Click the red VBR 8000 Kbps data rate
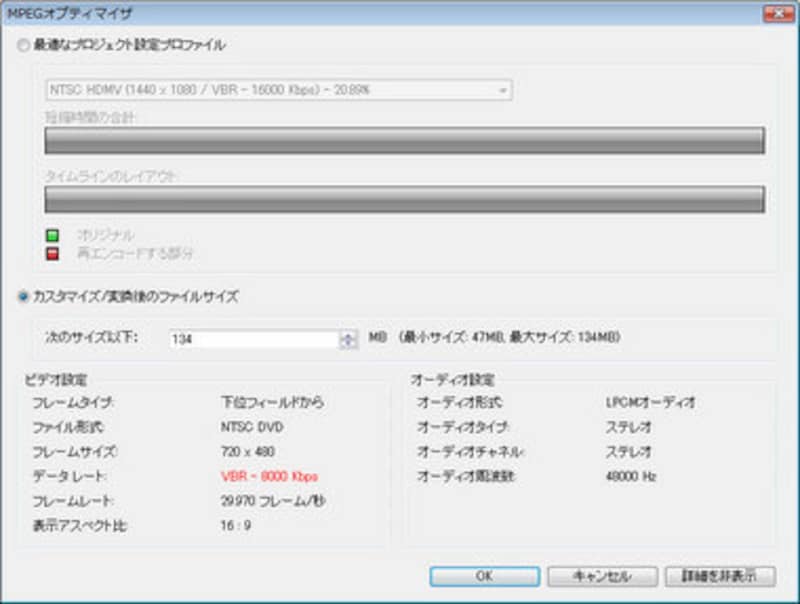Image resolution: width=800 pixels, height=604 pixels. (x=269, y=476)
